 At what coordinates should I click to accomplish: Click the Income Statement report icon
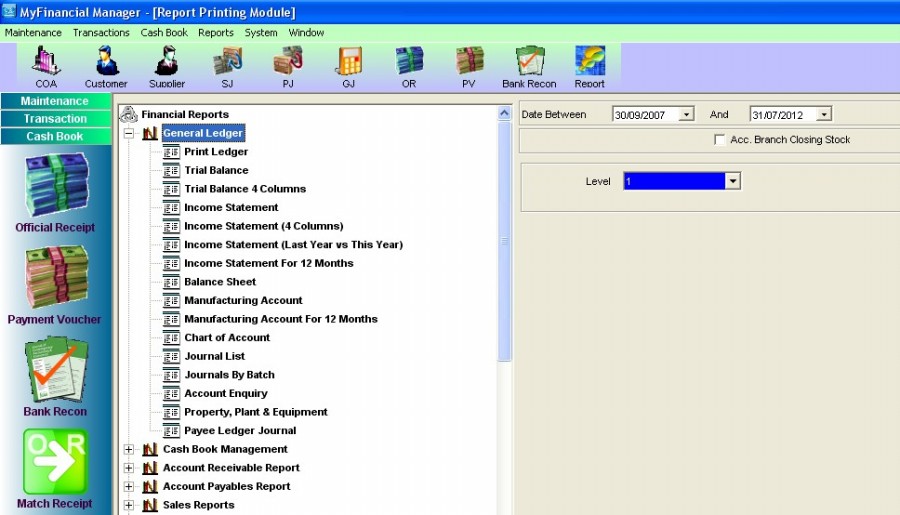click(171, 208)
